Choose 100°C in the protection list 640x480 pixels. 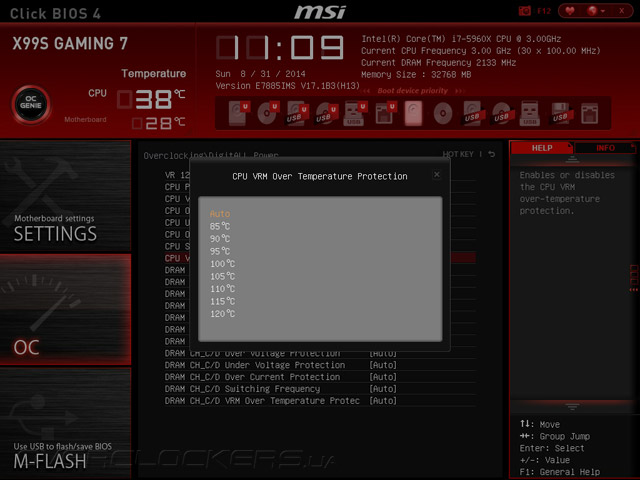tap(222, 264)
